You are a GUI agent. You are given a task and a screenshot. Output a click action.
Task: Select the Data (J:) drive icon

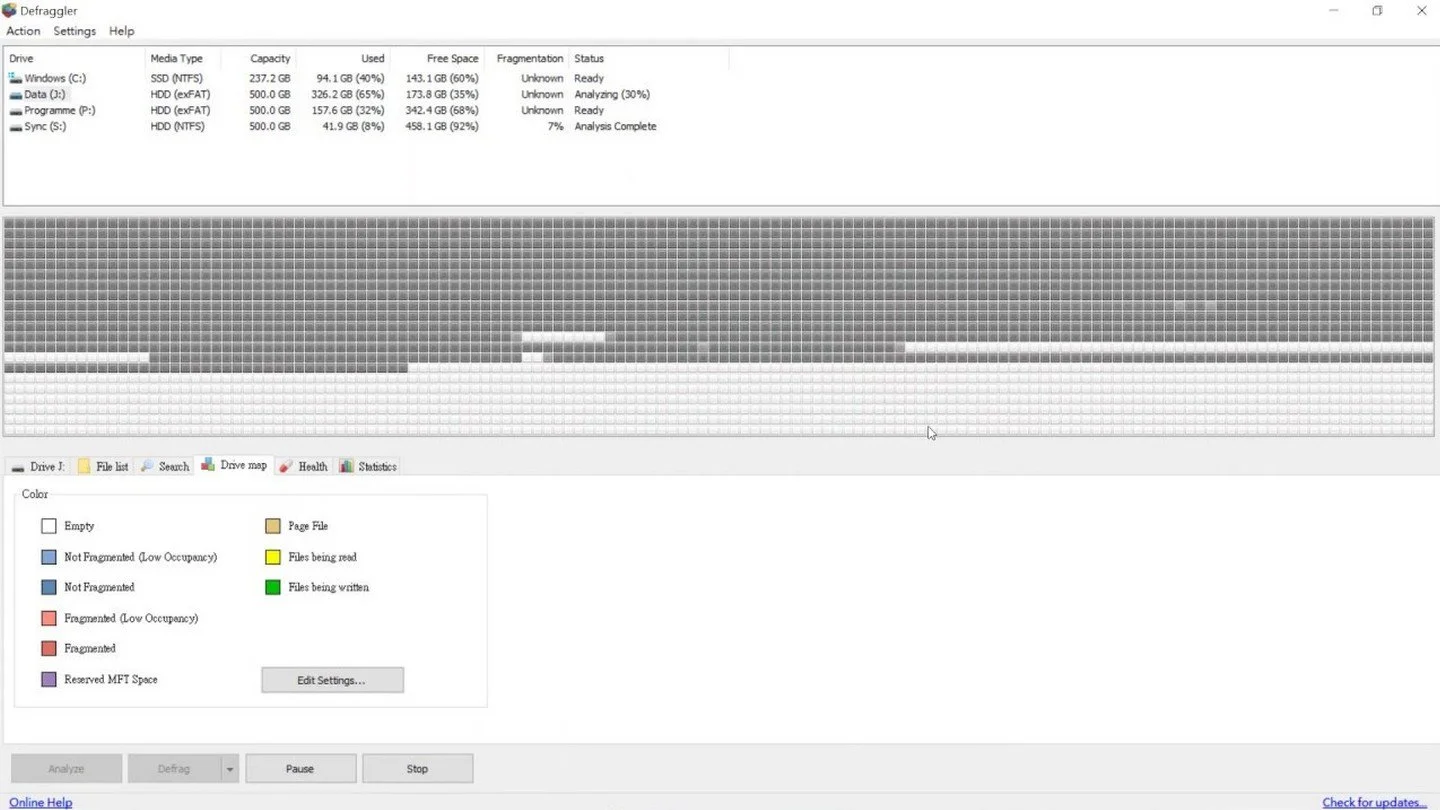click(15, 94)
